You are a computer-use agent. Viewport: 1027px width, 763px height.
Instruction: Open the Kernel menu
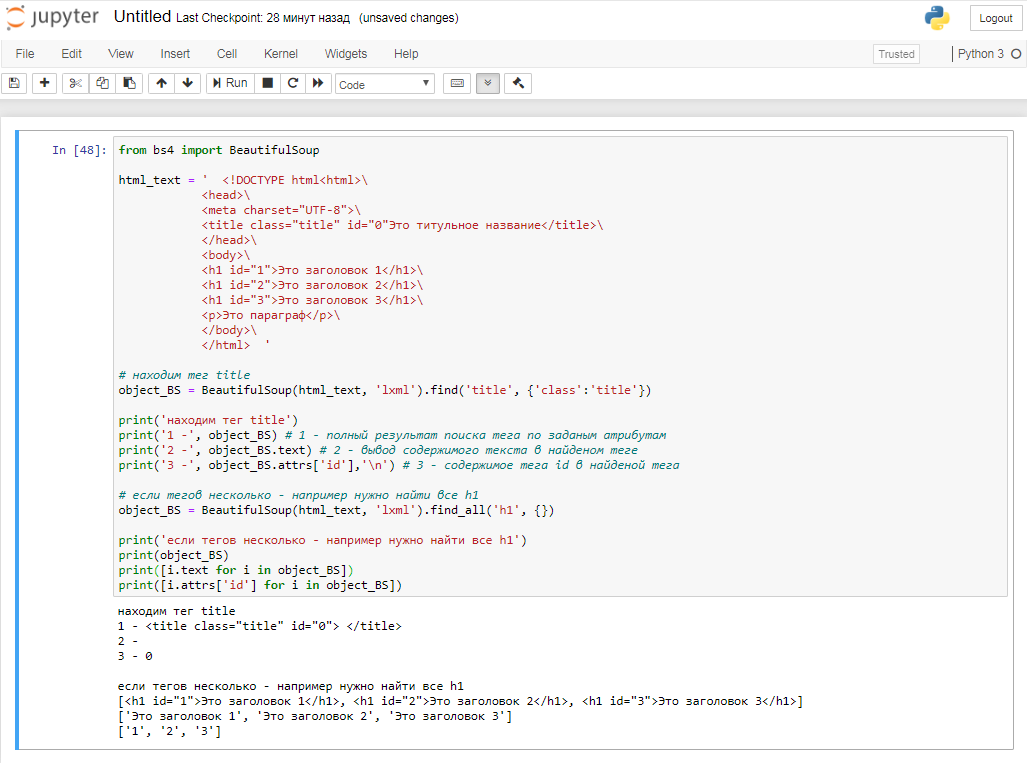[280, 54]
